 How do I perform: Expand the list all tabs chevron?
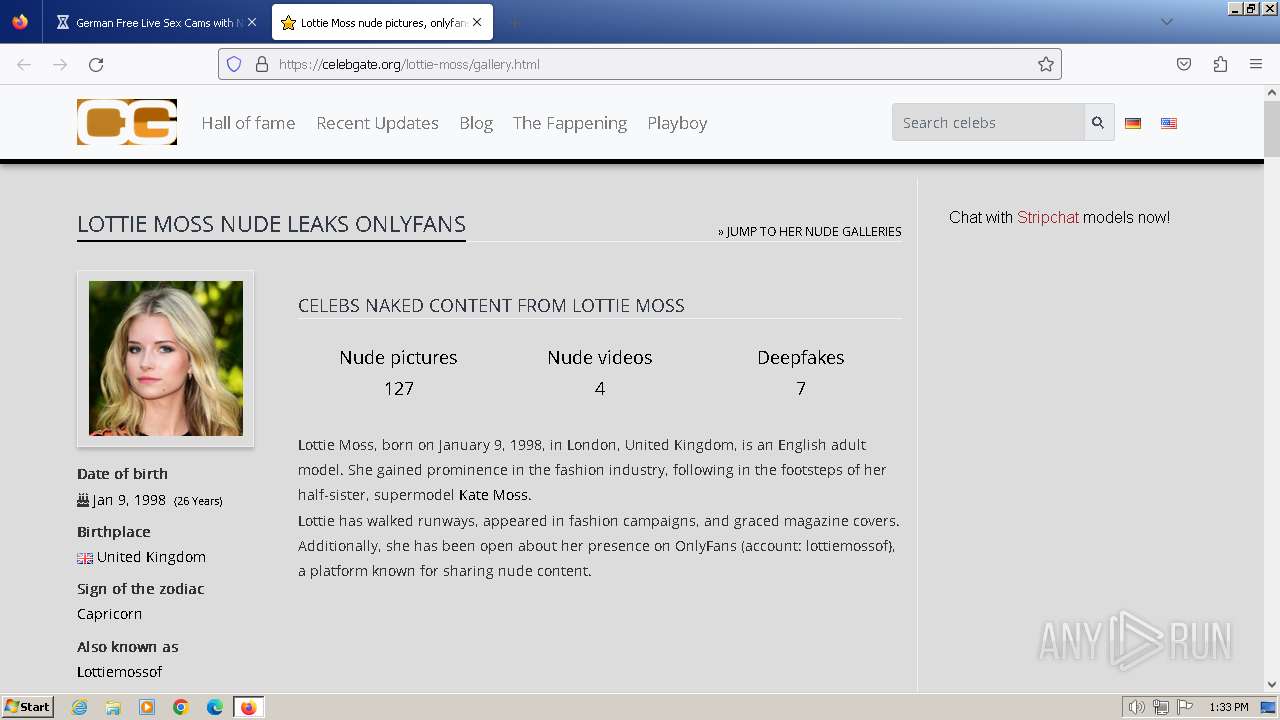click(x=1166, y=22)
